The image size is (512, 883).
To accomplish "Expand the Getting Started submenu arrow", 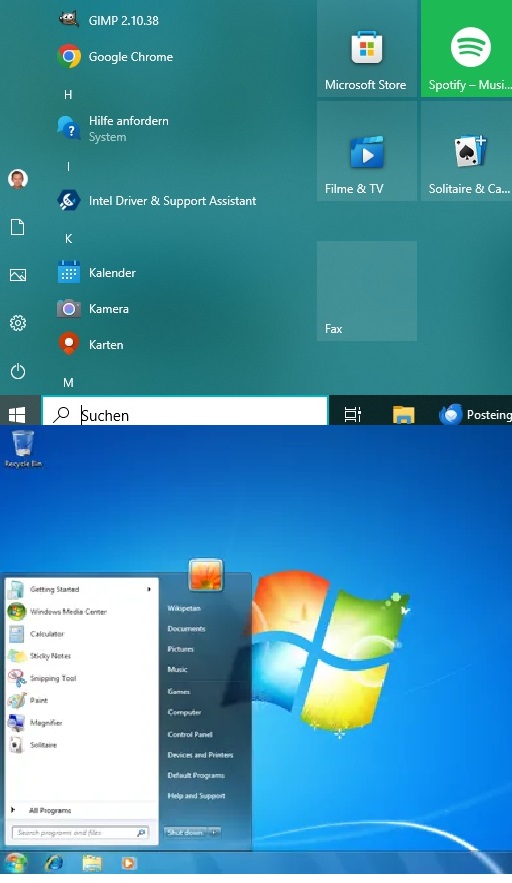I will click(x=149, y=589).
